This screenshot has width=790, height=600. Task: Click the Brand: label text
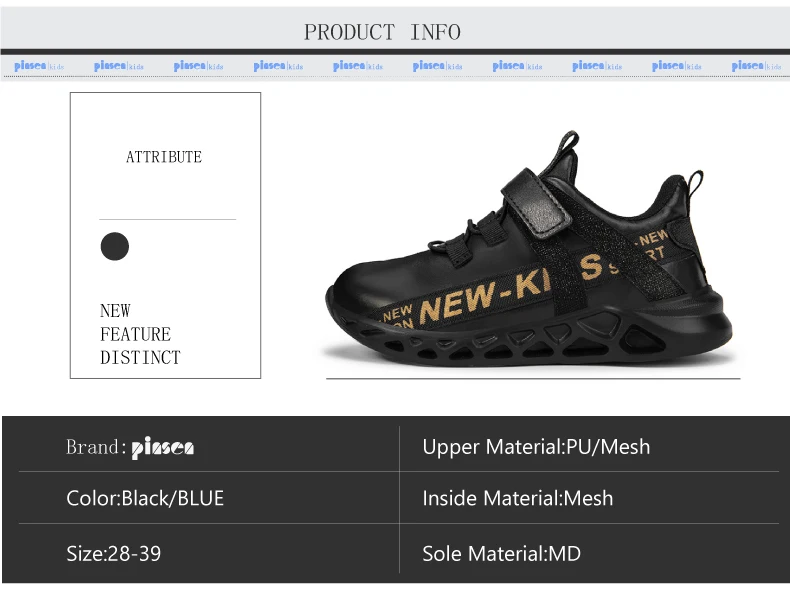(96, 447)
